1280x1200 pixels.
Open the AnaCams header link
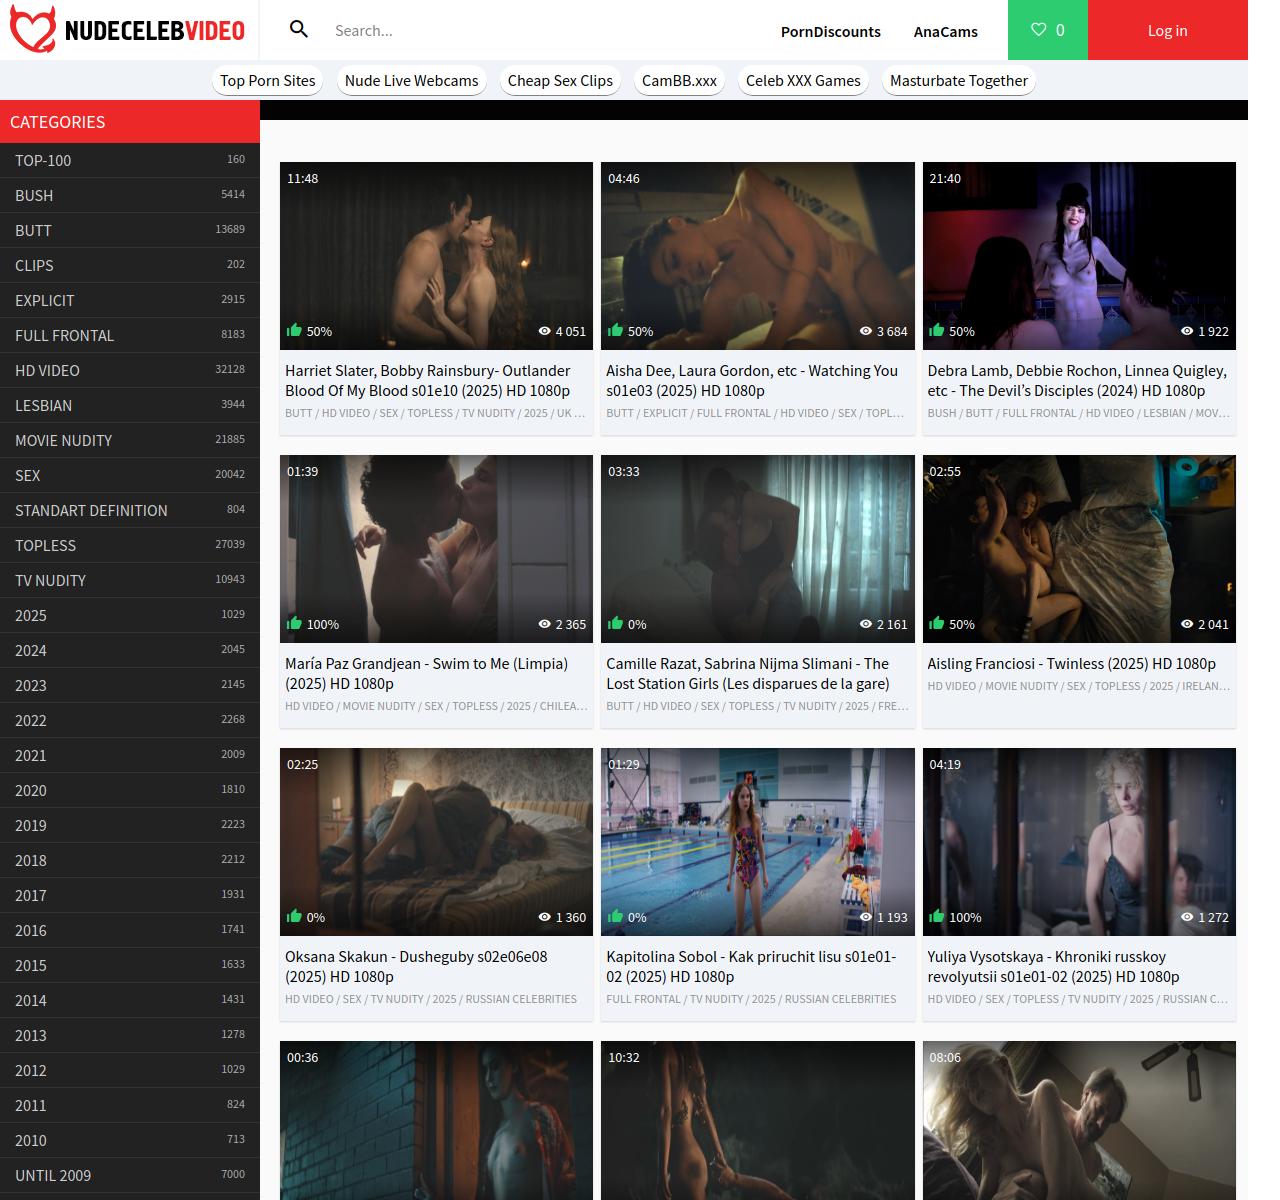[945, 31]
